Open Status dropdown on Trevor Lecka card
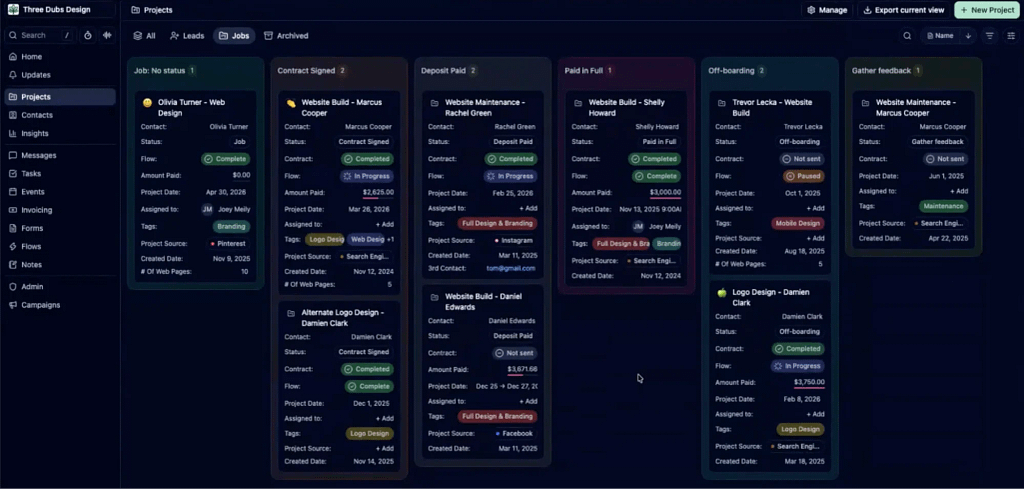Viewport: 1024px width, 489px height. (x=800, y=142)
